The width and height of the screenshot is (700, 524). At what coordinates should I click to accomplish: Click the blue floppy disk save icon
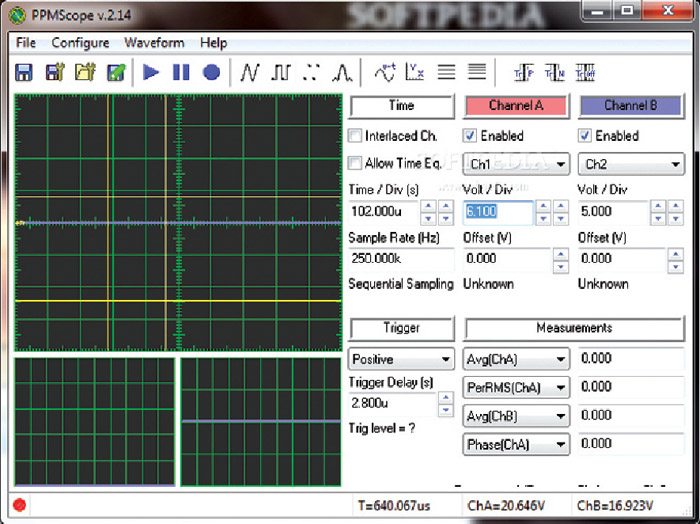(x=24, y=72)
